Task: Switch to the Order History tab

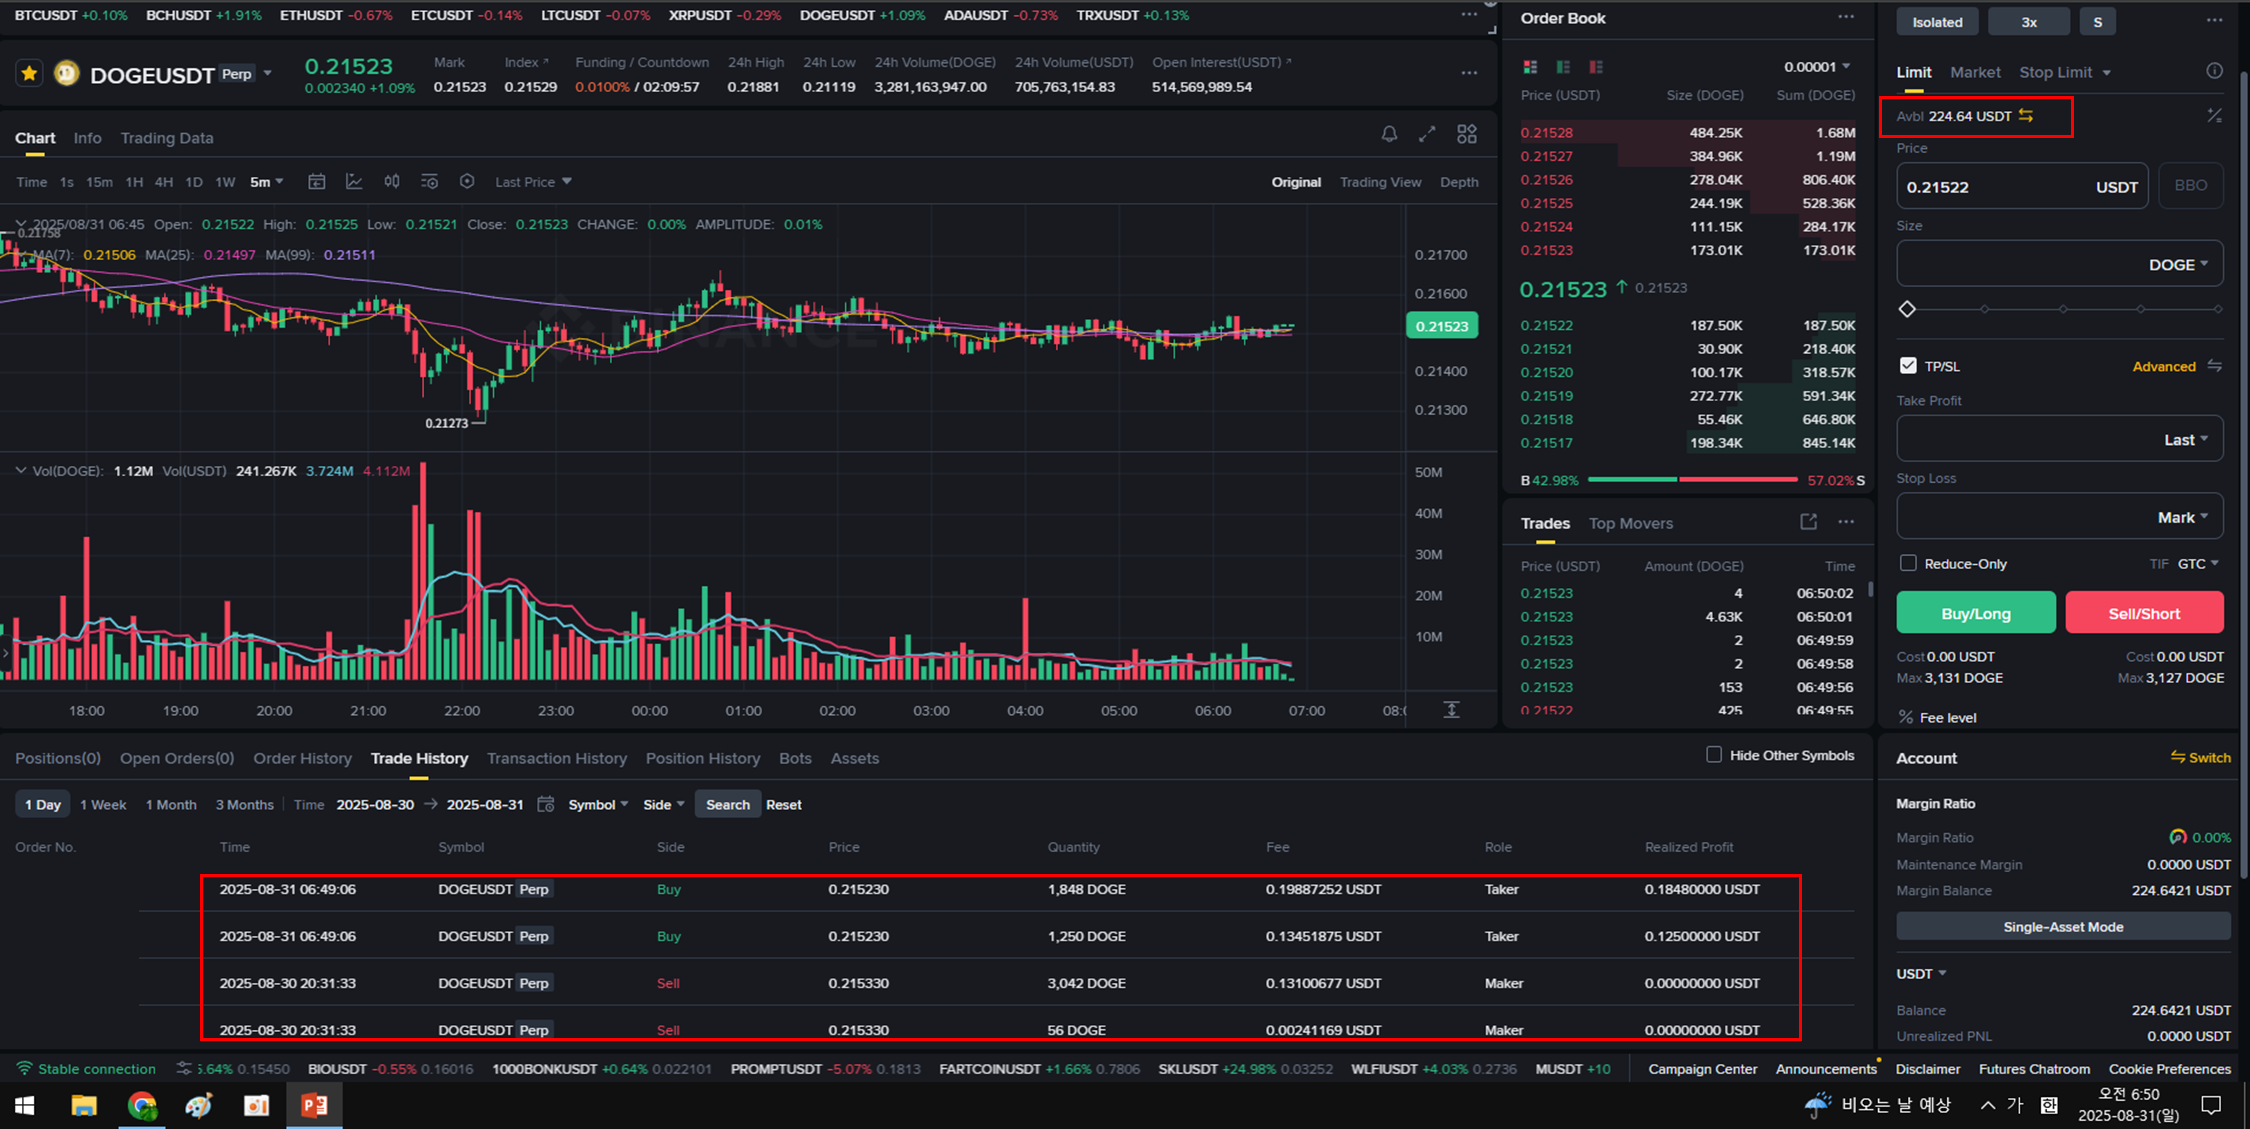Action: click(x=302, y=758)
